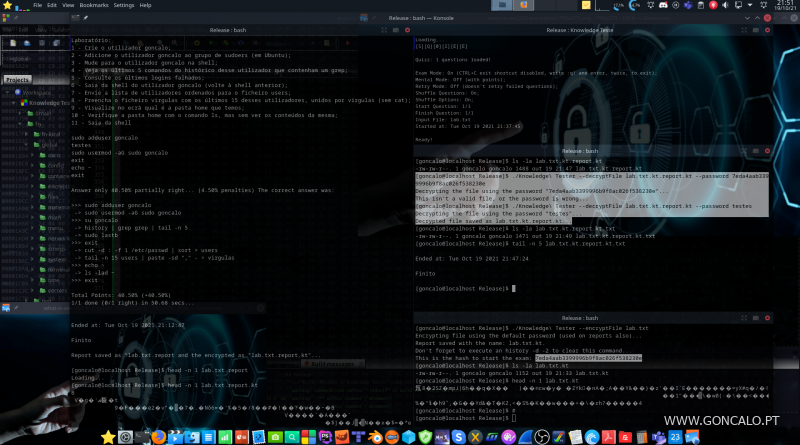Screen dimensions: 800x445
Task: Switch to the Projects tab
Action: (x=17, y=78)
